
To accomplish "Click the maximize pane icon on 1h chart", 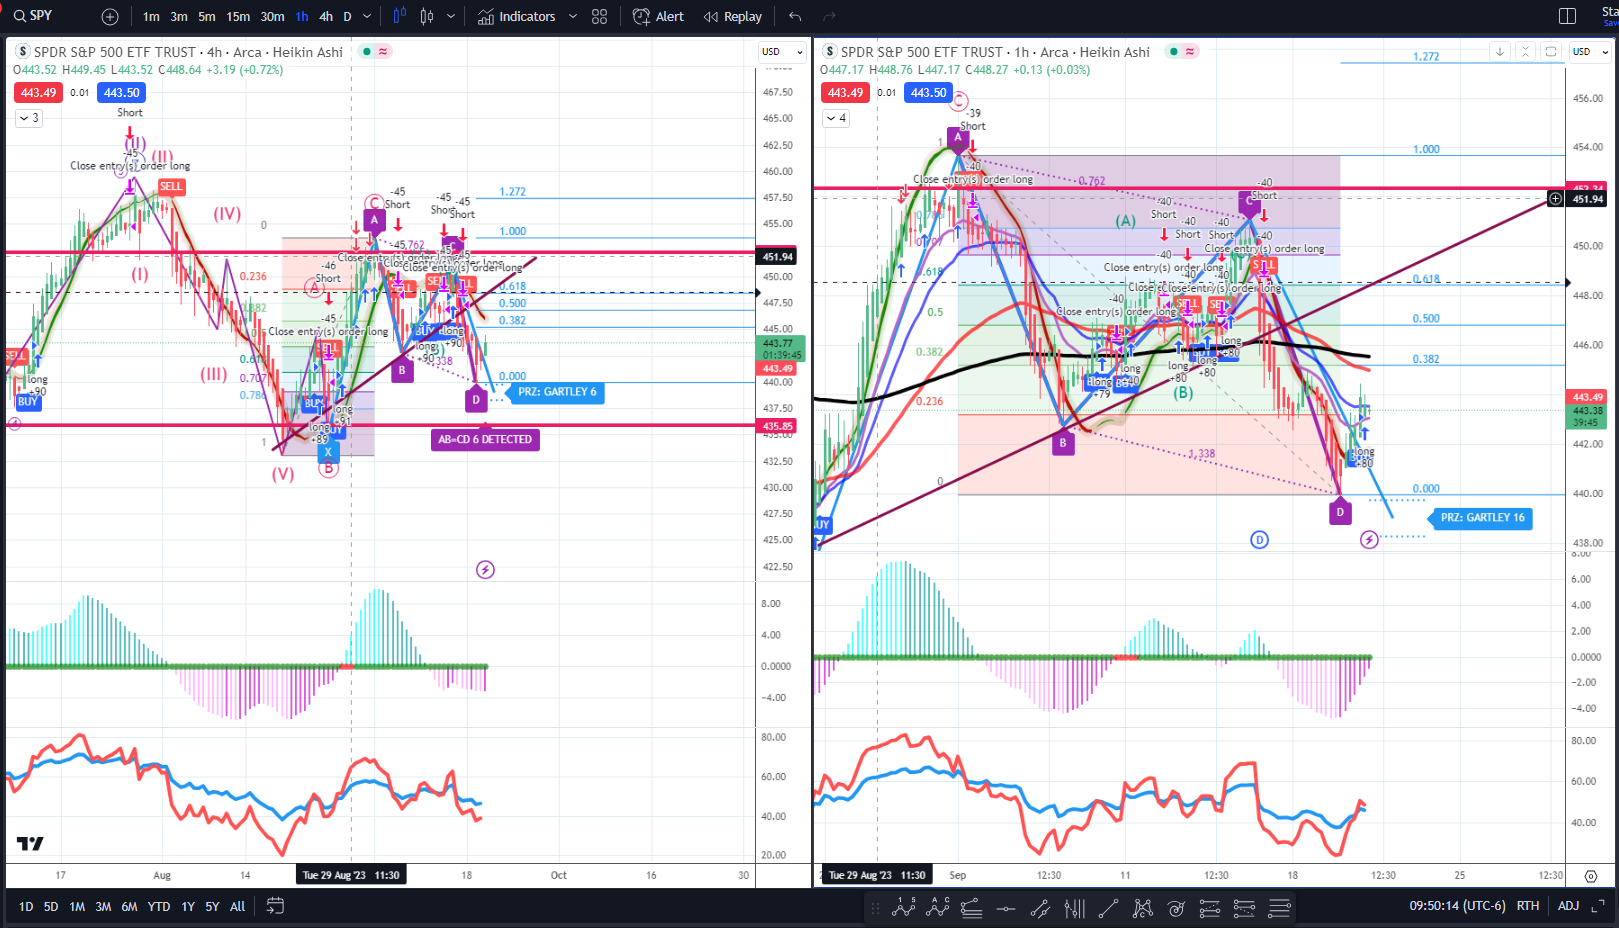I will click(1551, 52).
